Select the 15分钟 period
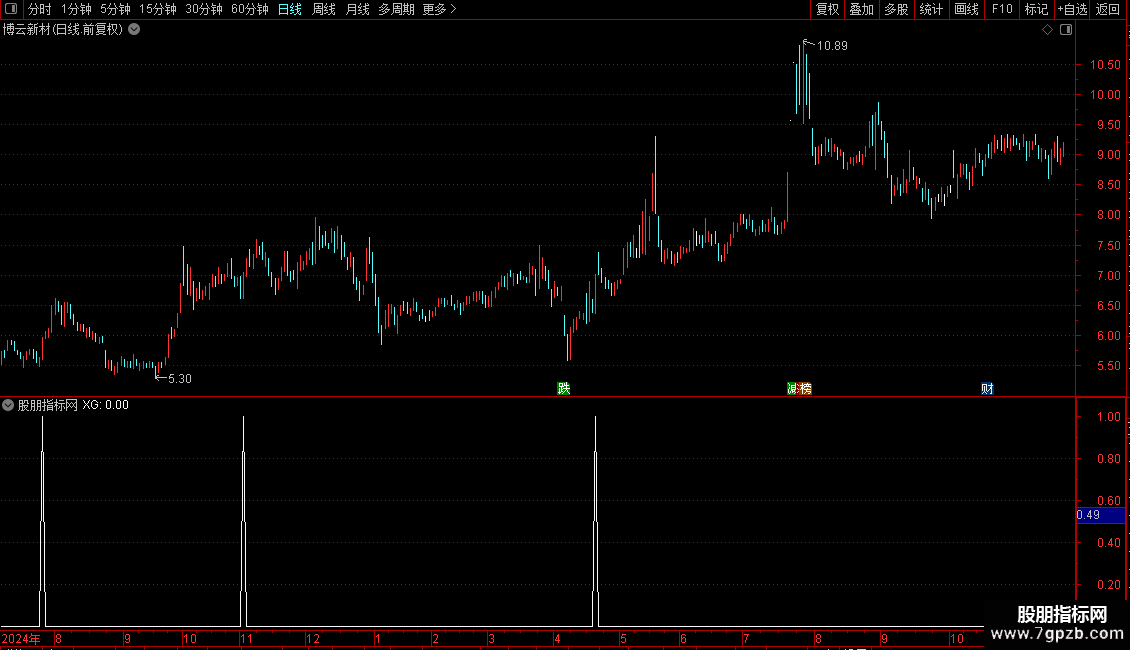This screenshot has height=650, width=1130. (x=158, y=9)
